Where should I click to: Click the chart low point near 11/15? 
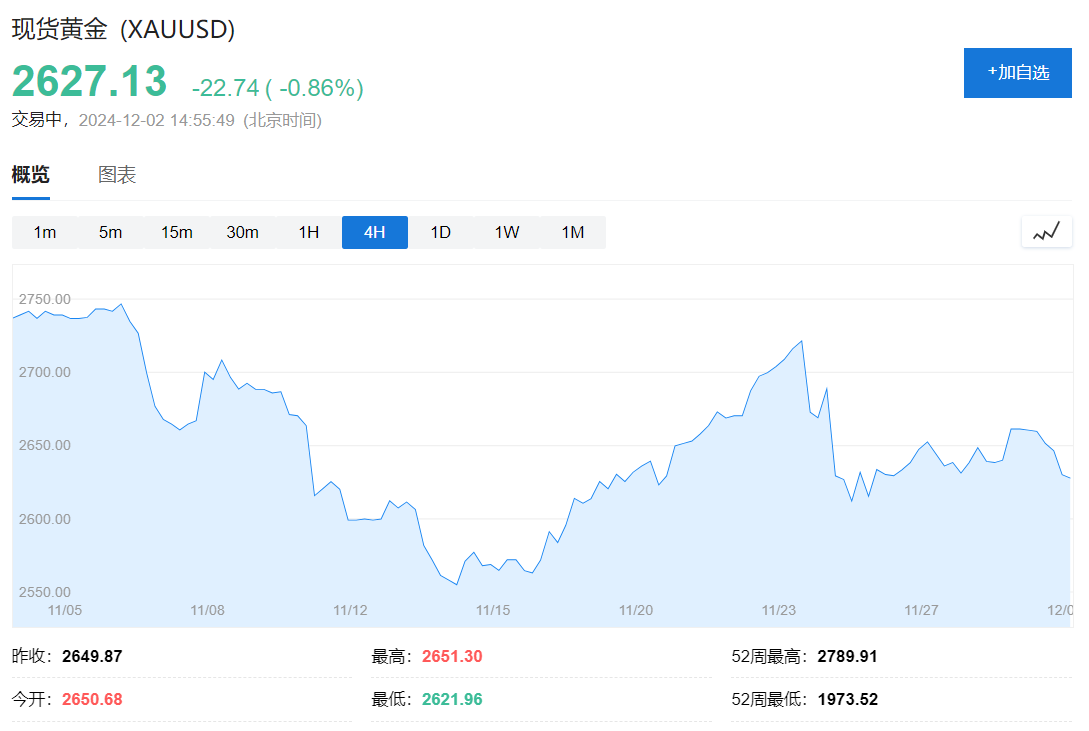click(457, 584)
